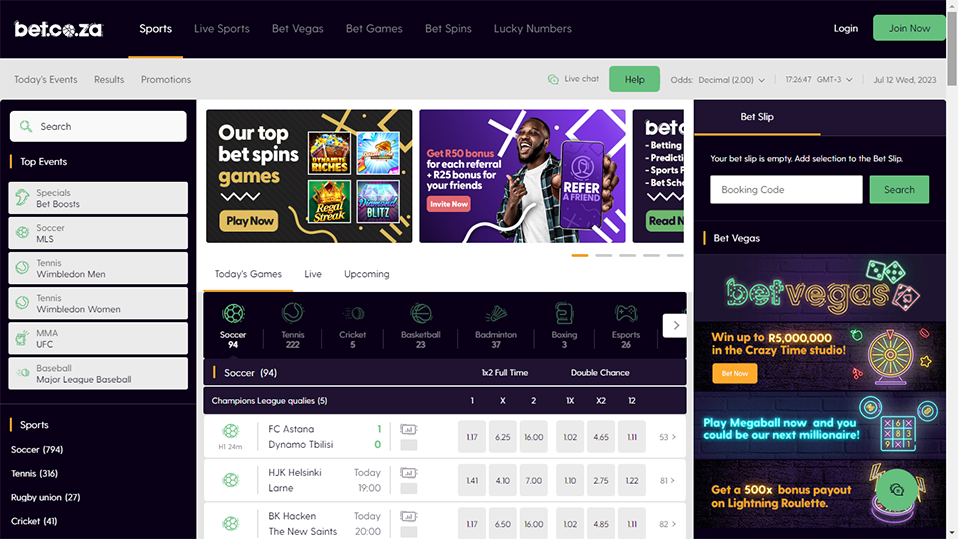
Task: Click the Live chat headset icon
Action: click(x=553, y=79)
